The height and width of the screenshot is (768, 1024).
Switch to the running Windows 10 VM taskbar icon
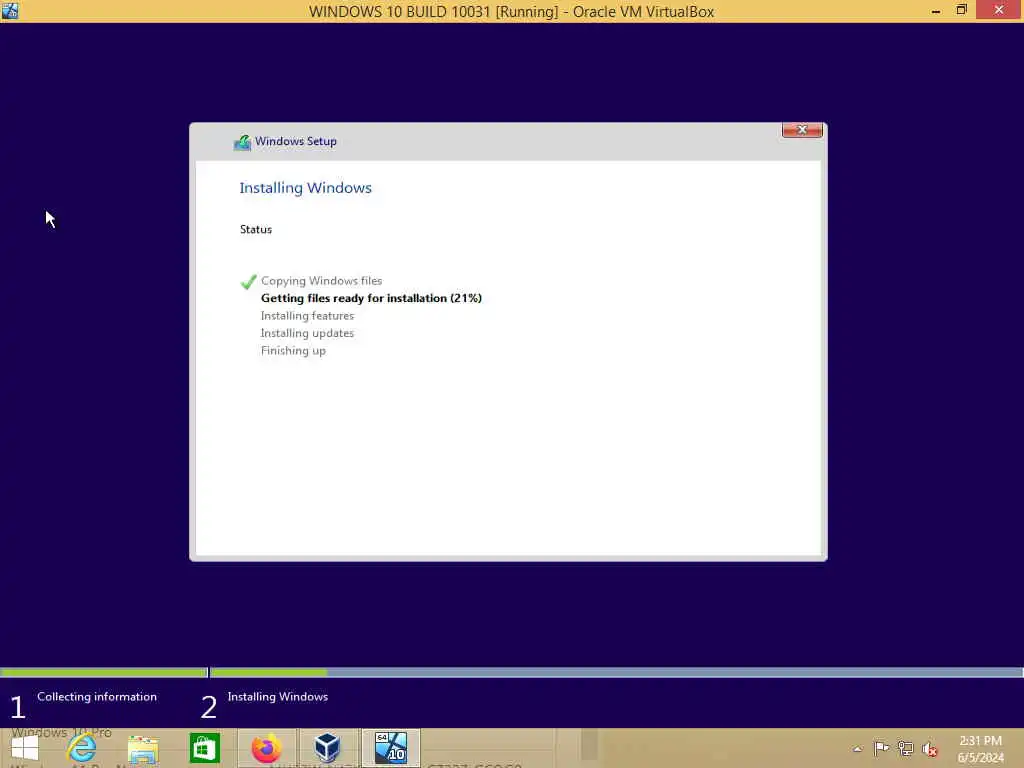[391, 748]
